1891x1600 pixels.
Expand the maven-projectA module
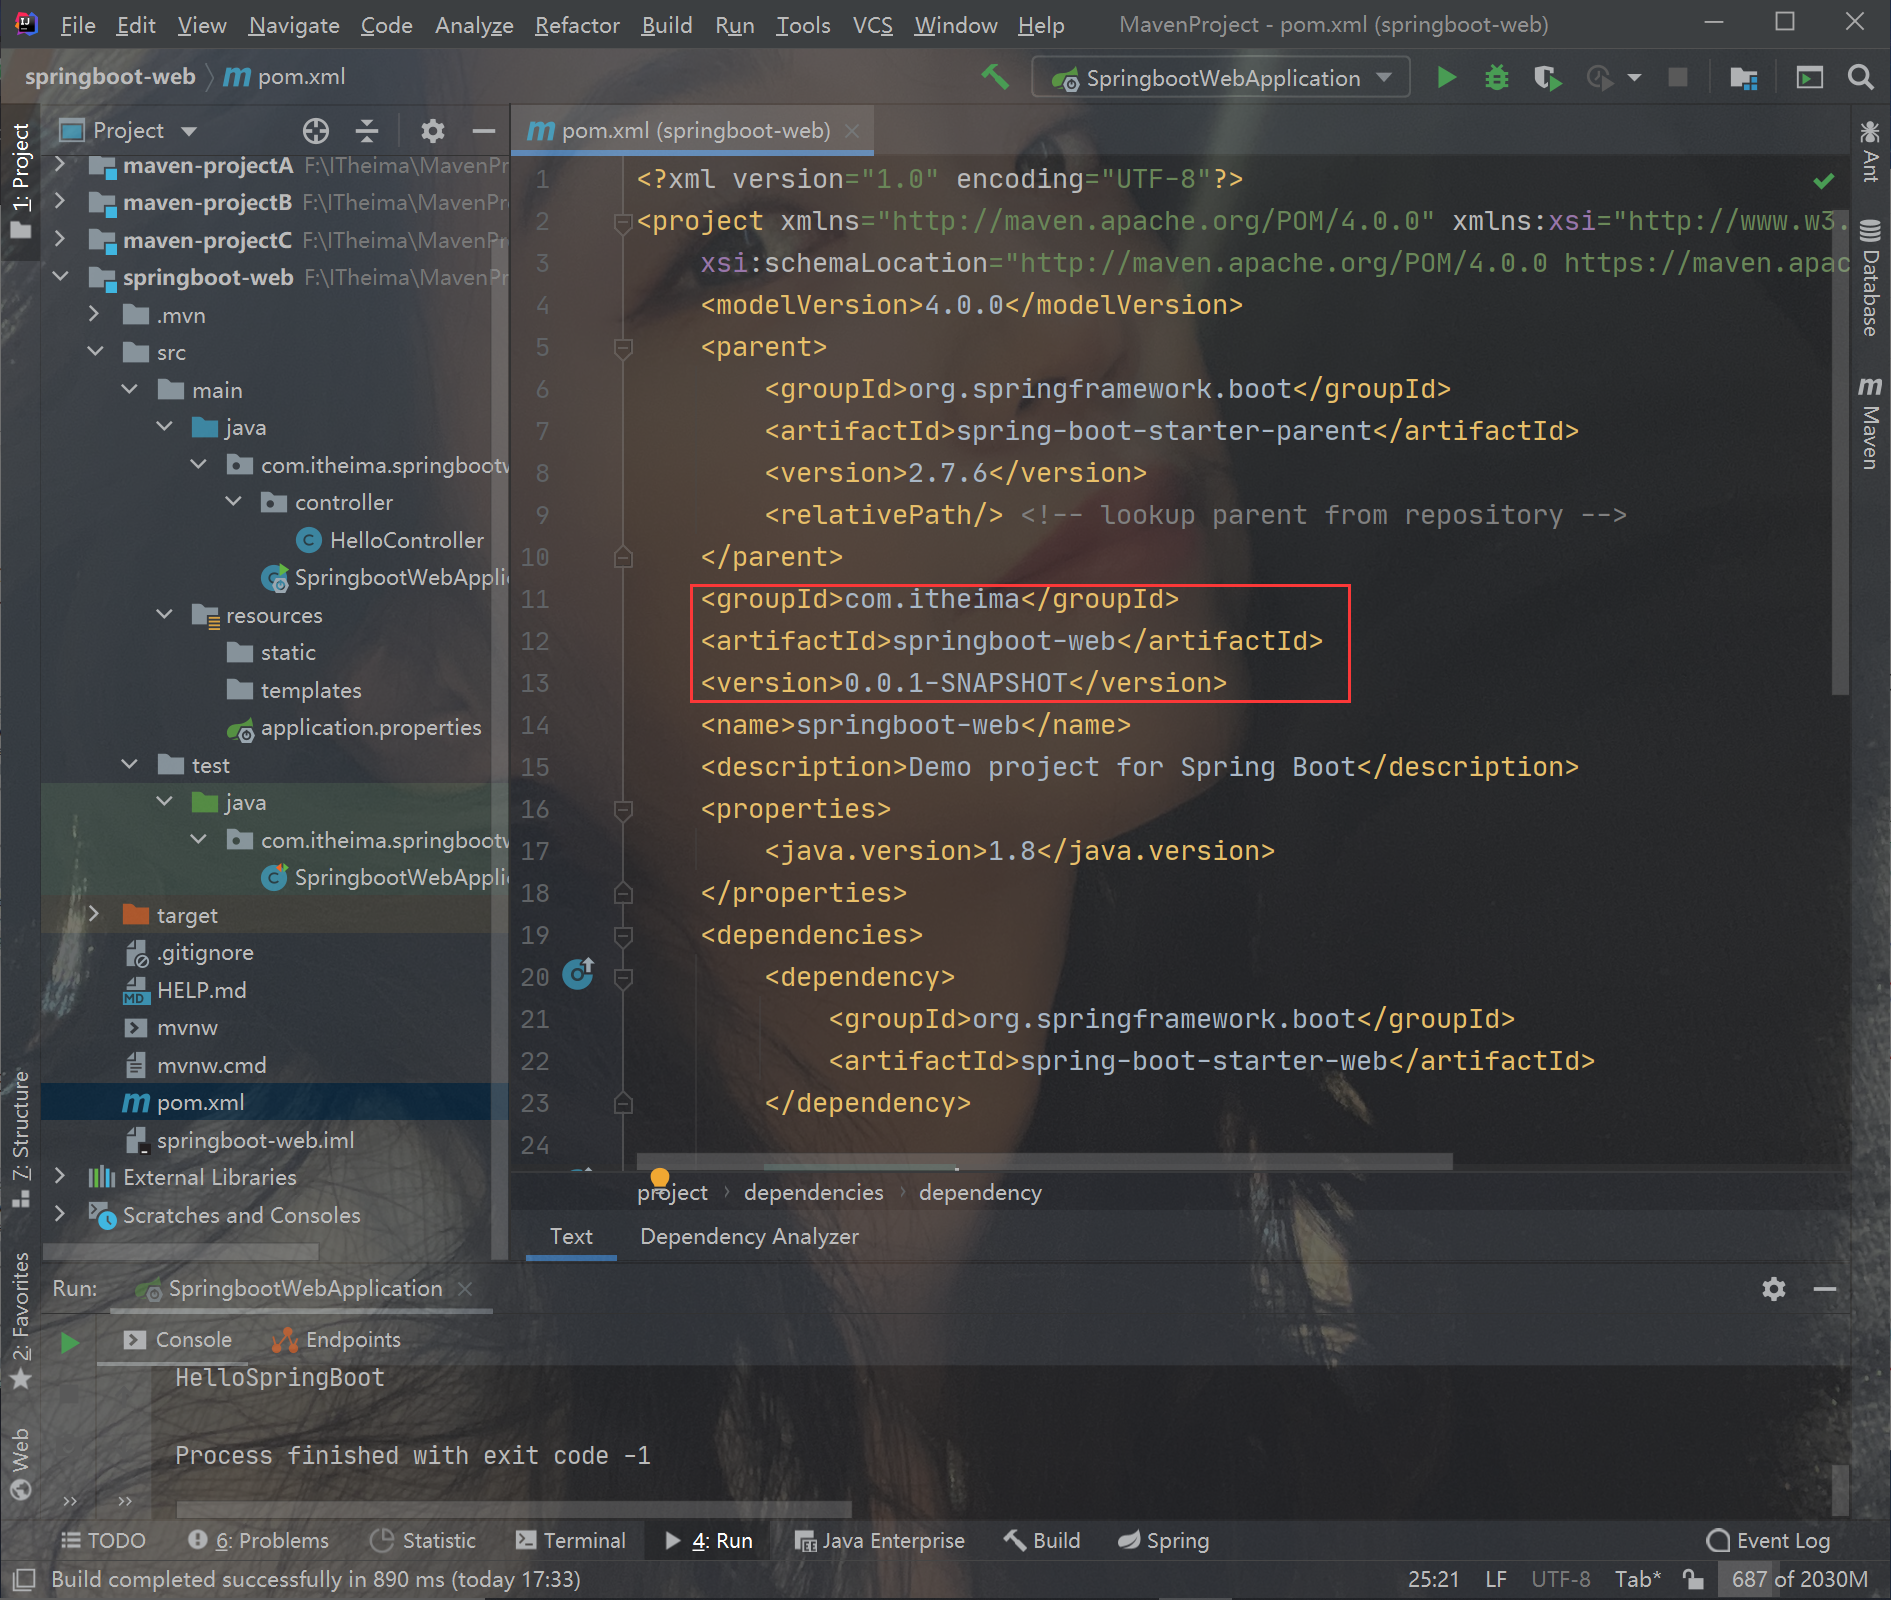pos(60,164)
